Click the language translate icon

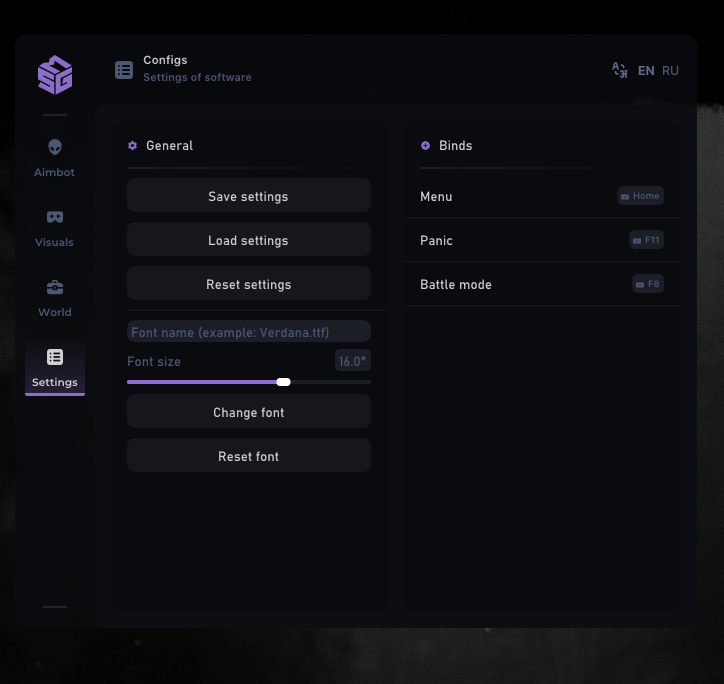619,70
